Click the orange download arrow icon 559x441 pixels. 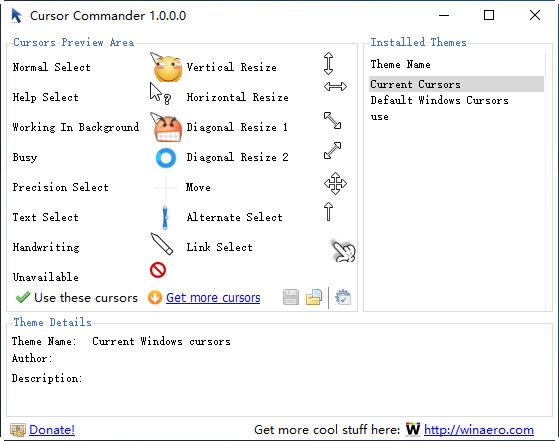tap(155, 297)
